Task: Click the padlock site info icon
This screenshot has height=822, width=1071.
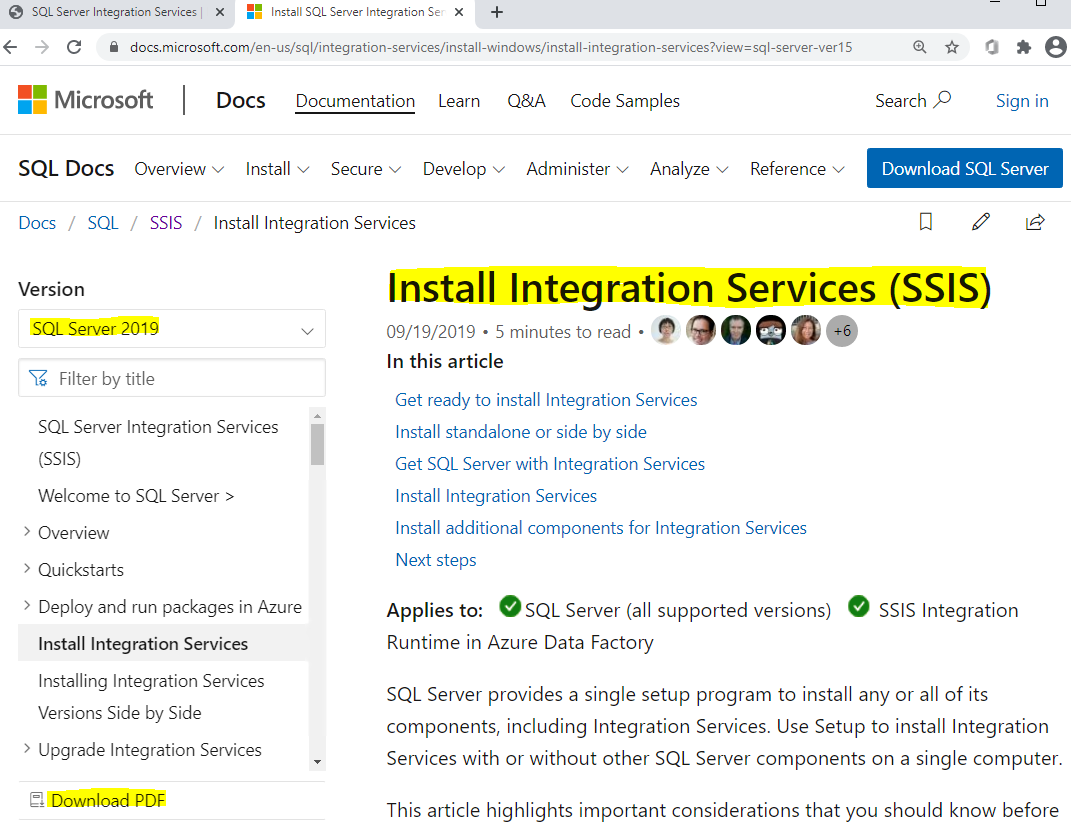Action: pyautogui.click(x=114, y=47)
